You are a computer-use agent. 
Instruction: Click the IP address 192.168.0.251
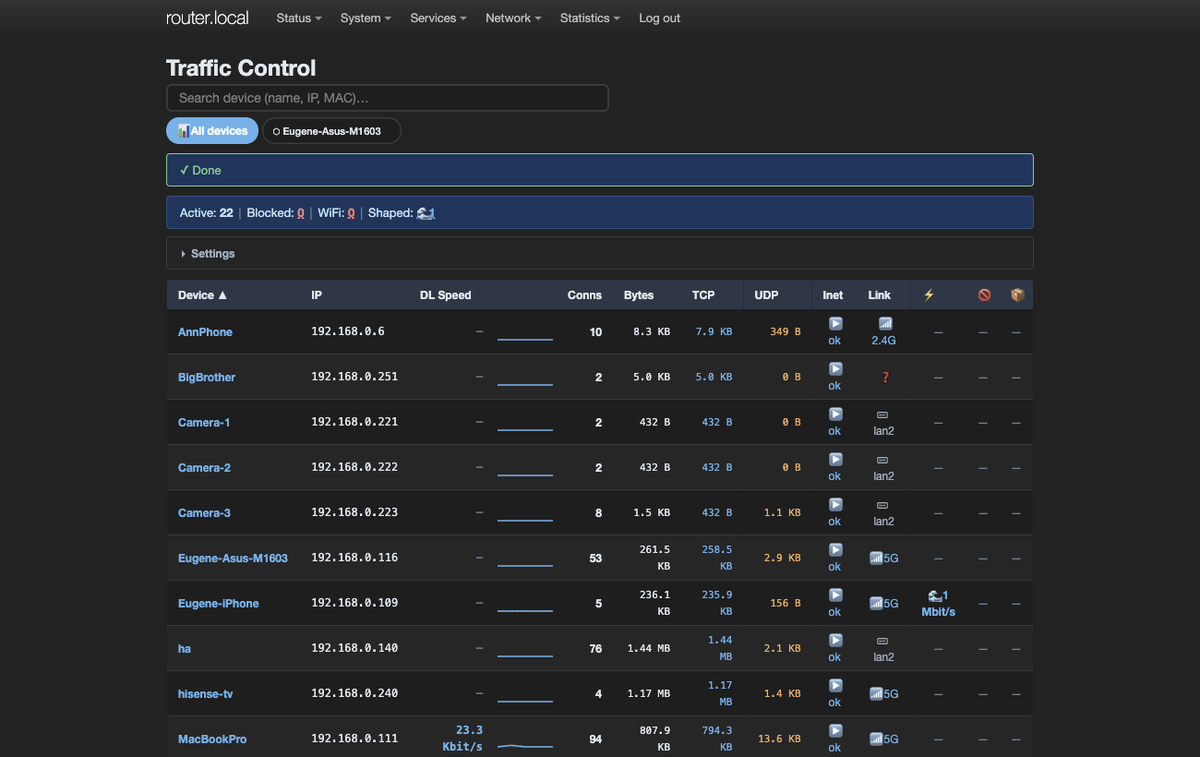[x=354, y=377]
